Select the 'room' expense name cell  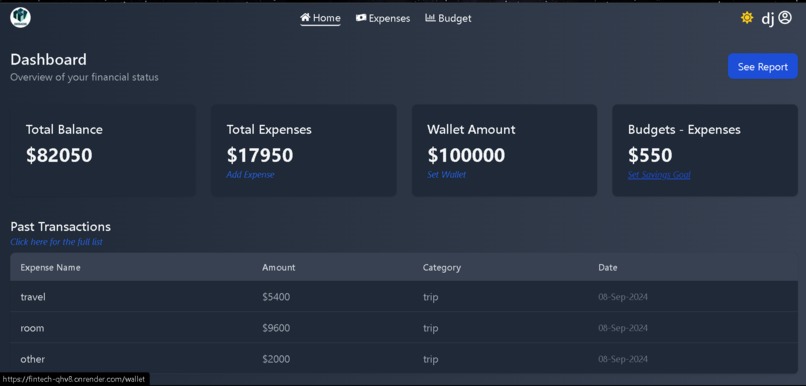click(32, 328)
